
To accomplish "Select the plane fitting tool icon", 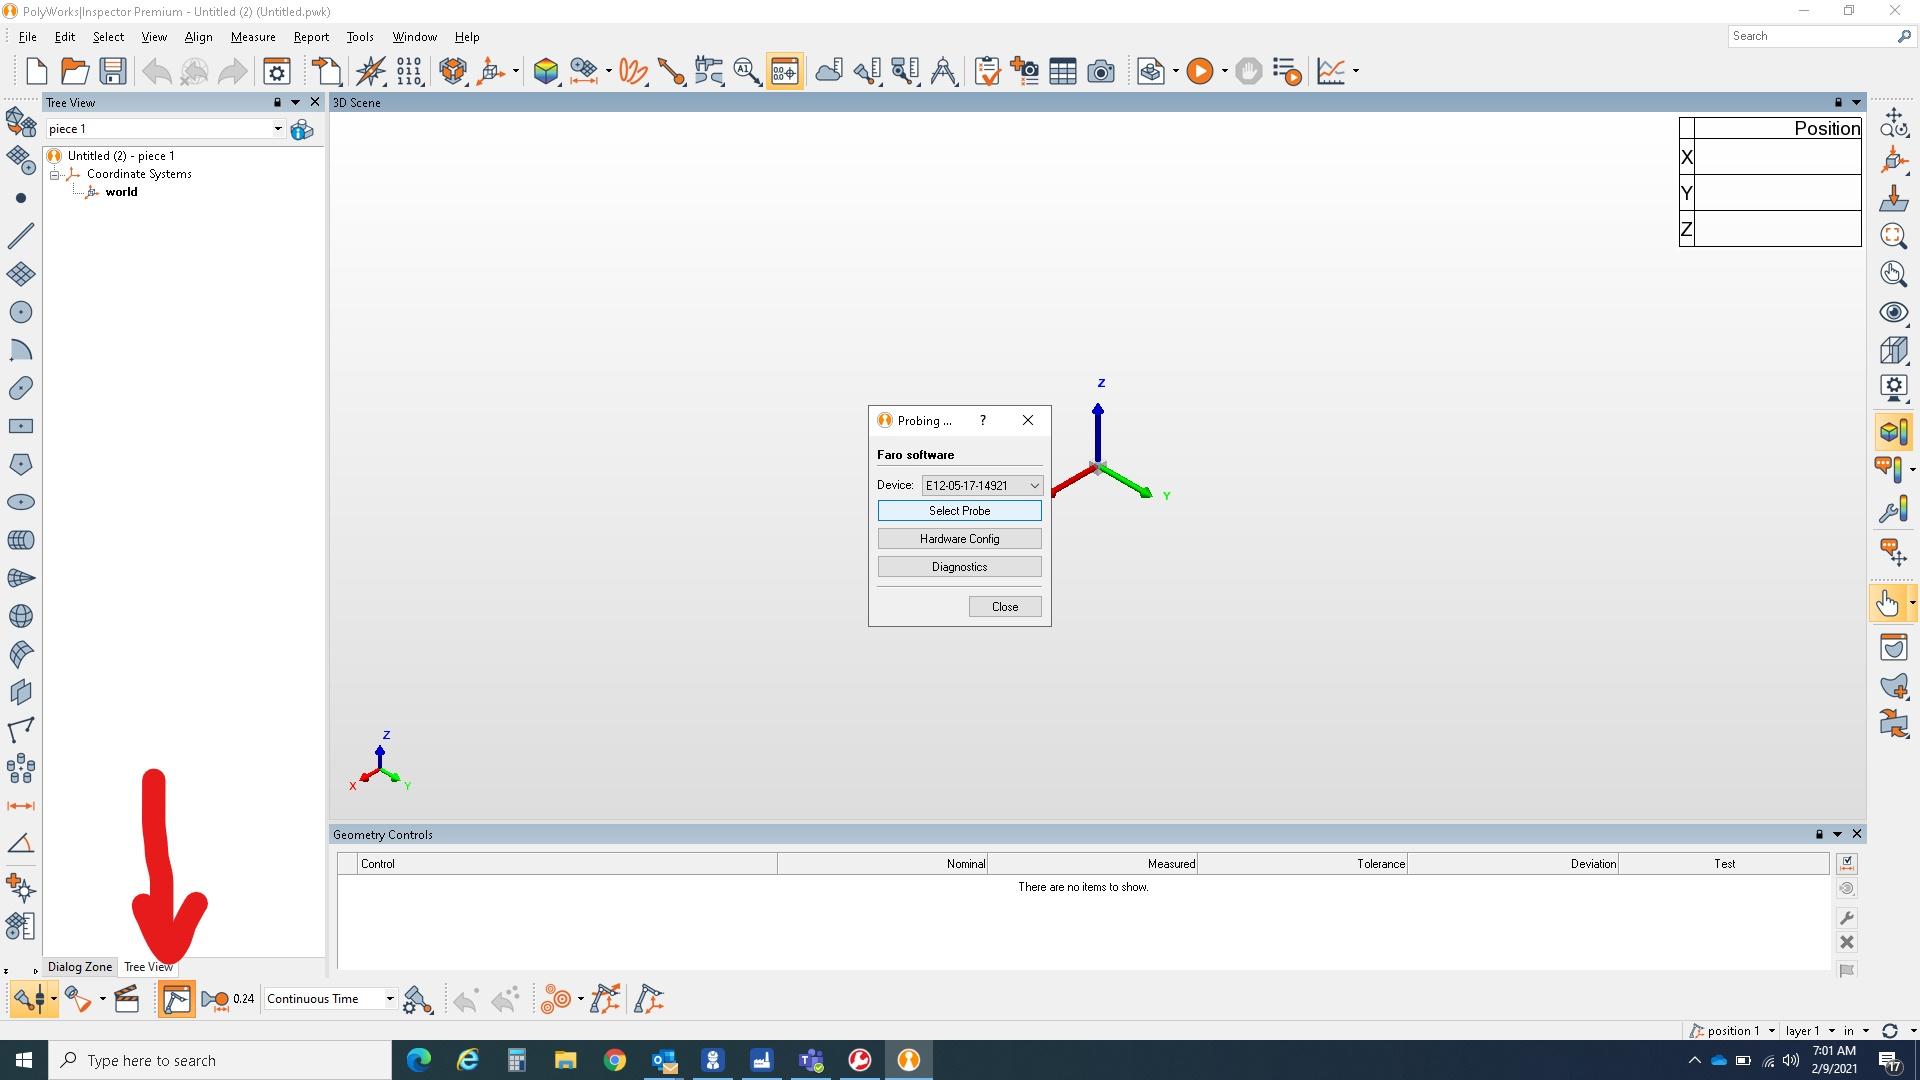I will click(20, 273).
